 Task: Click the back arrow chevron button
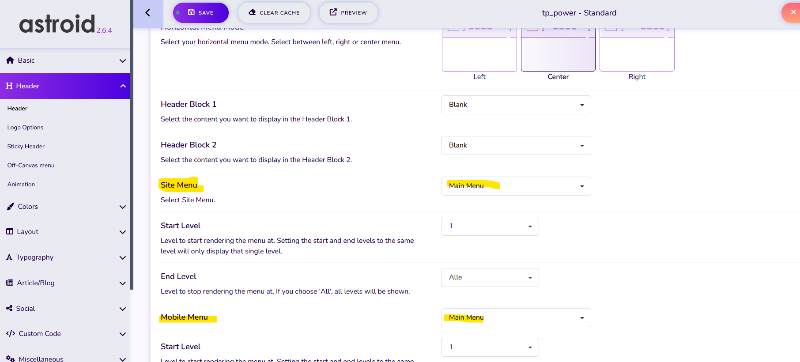147,13
